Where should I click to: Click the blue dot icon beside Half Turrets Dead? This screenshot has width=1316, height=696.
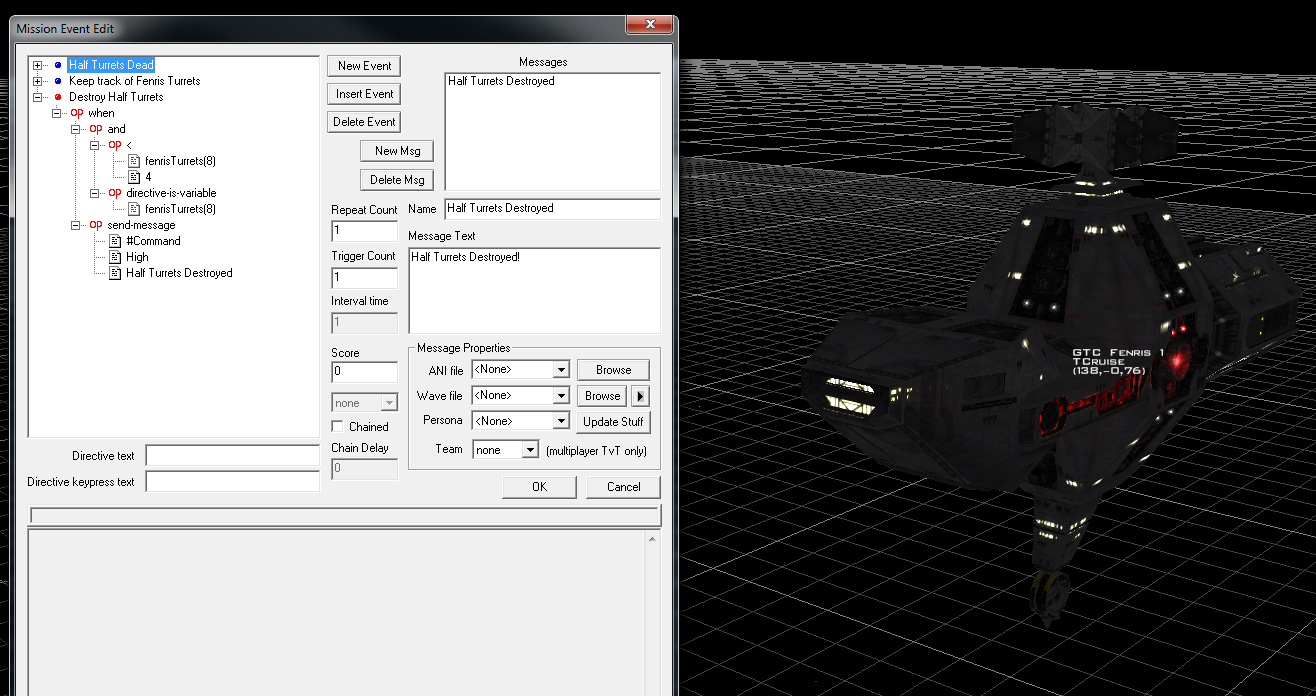coord(58,65)
